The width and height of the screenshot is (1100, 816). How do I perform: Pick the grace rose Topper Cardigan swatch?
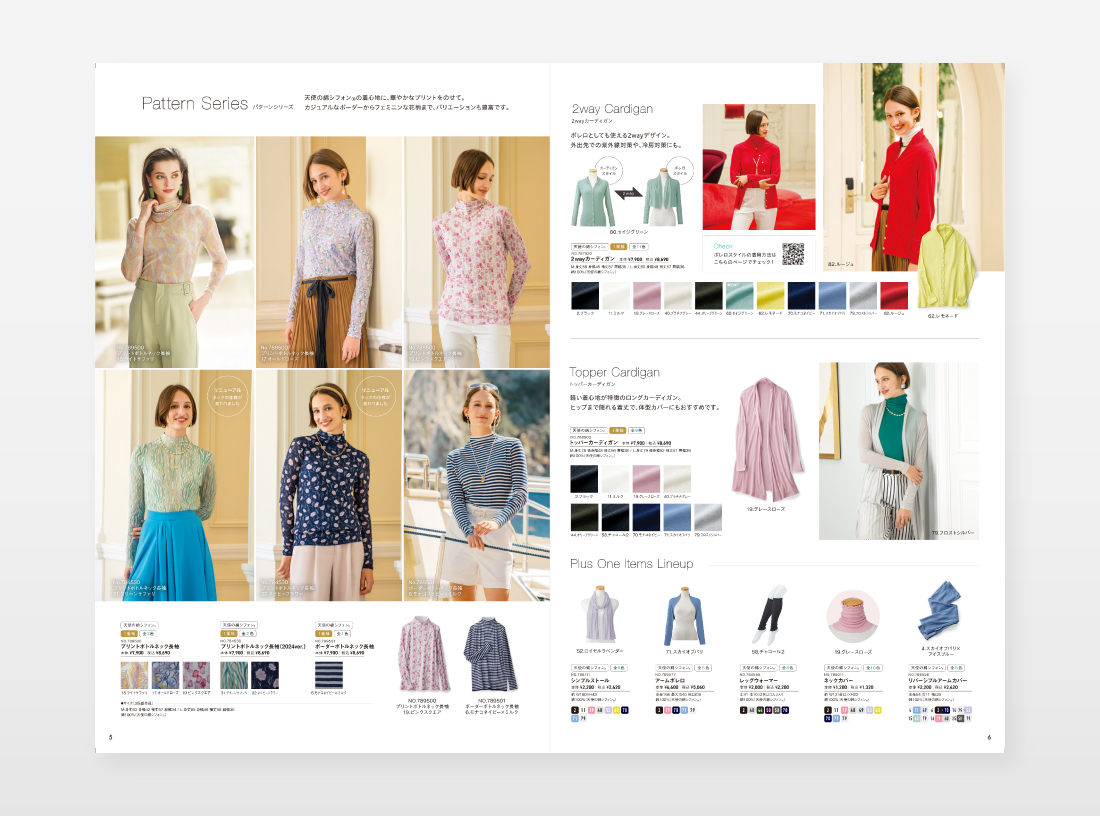pos(646,479)
